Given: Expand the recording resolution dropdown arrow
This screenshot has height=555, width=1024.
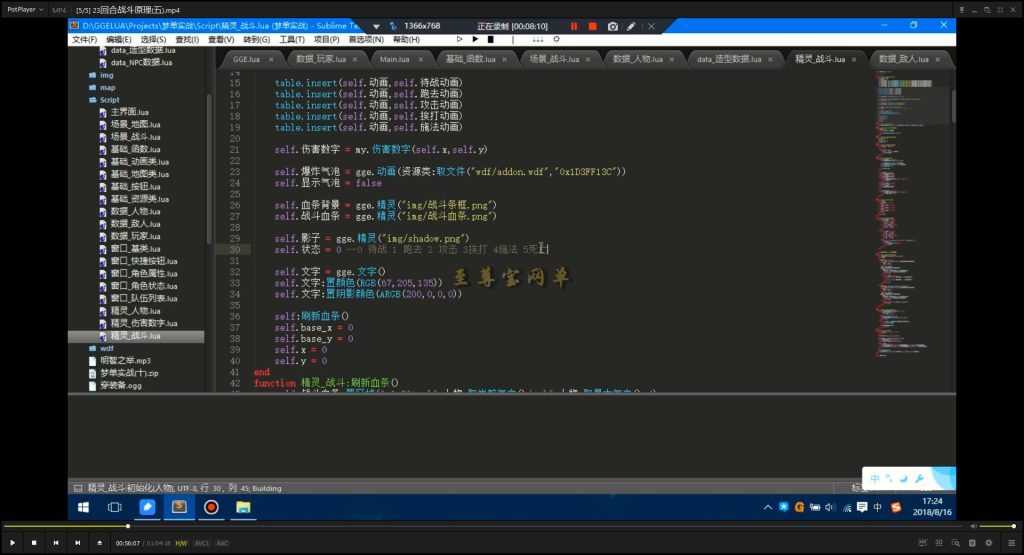Looking at the screenshot, I should point(377,26).
